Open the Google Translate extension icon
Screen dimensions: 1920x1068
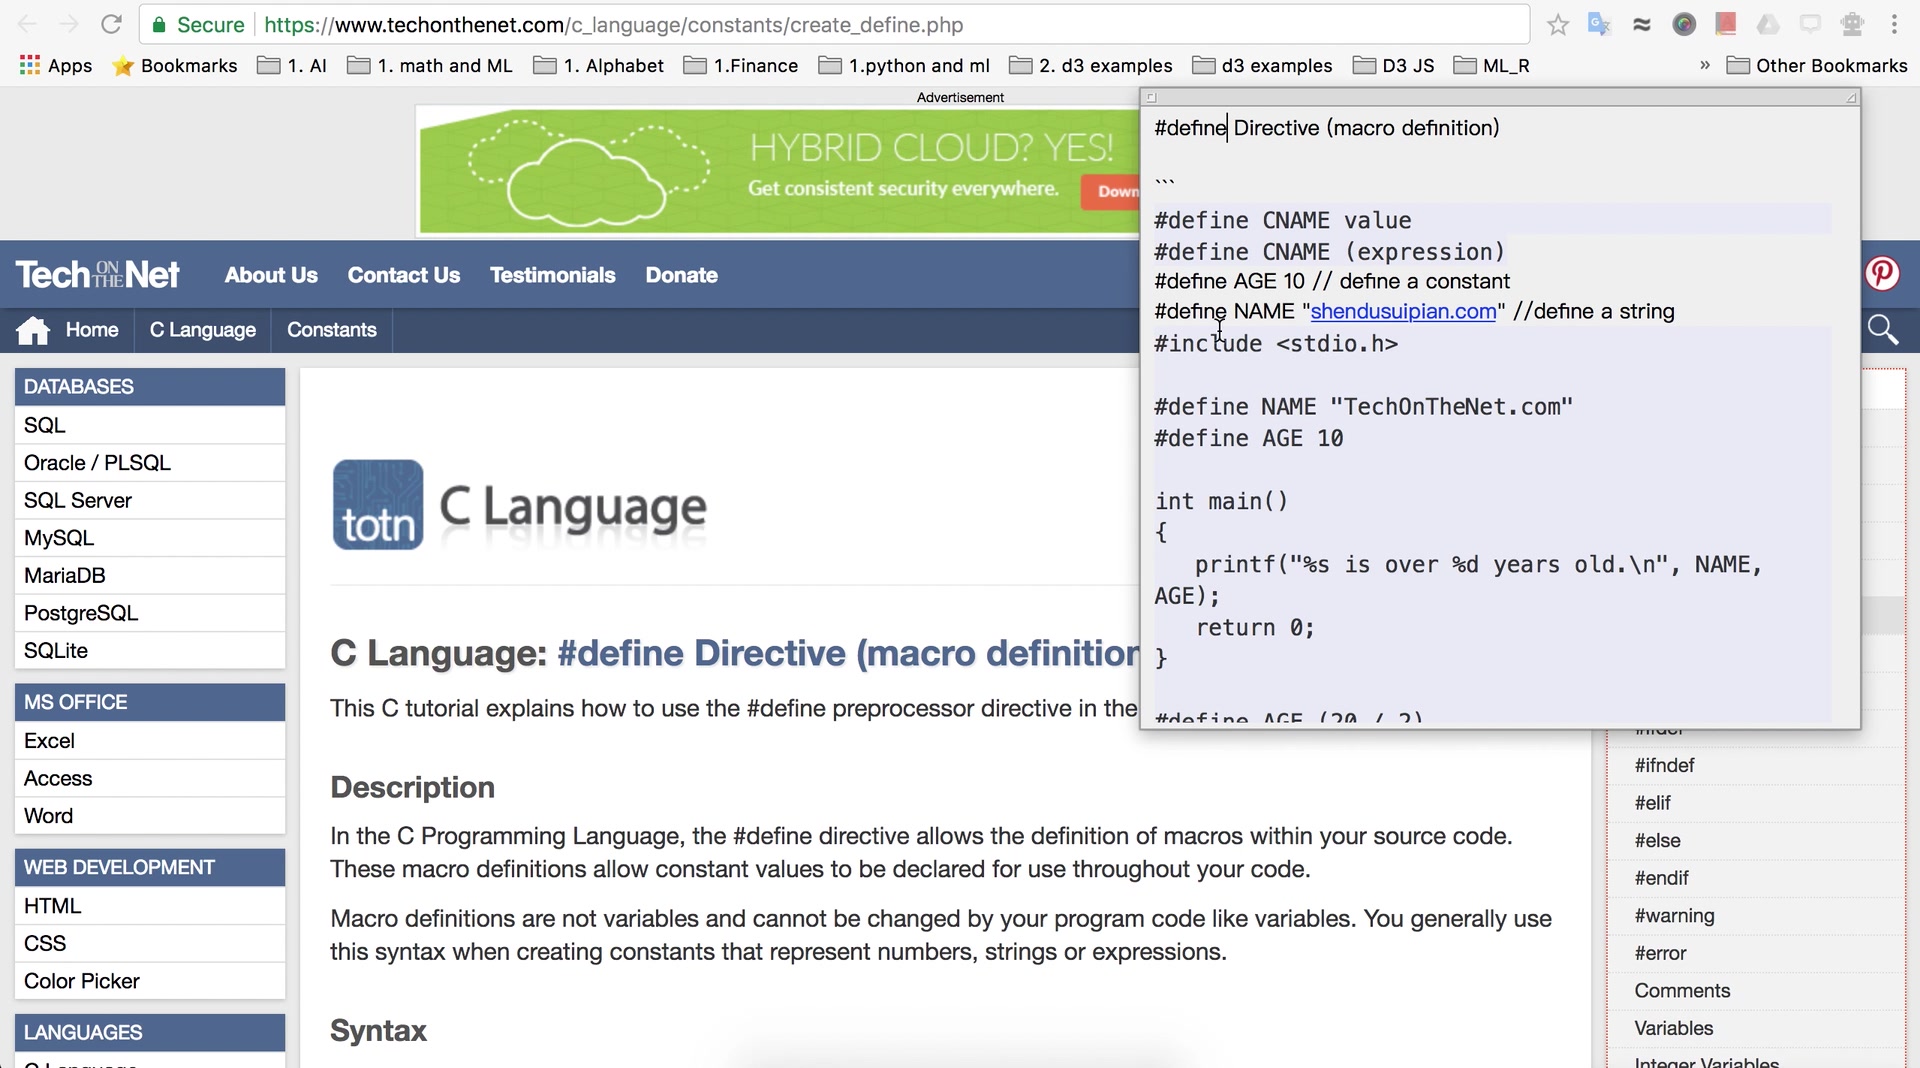click(1599, 24)
